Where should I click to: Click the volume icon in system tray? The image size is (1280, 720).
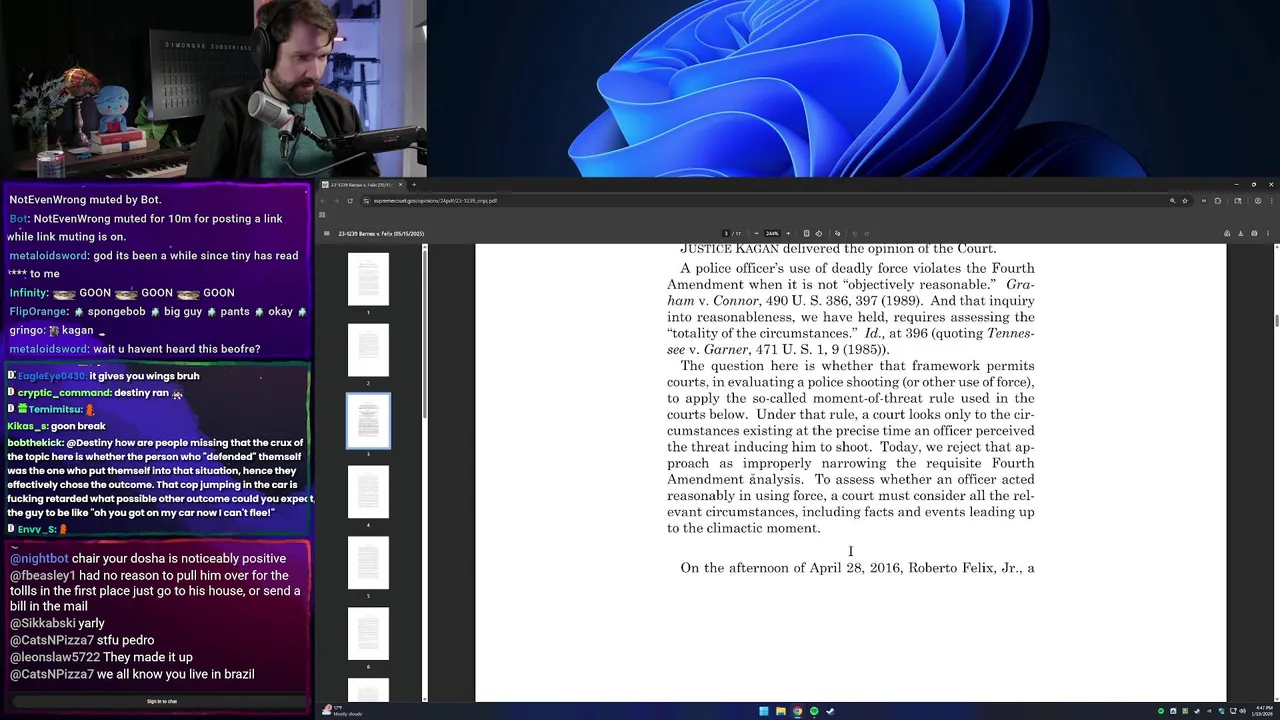pos(1242,711)
